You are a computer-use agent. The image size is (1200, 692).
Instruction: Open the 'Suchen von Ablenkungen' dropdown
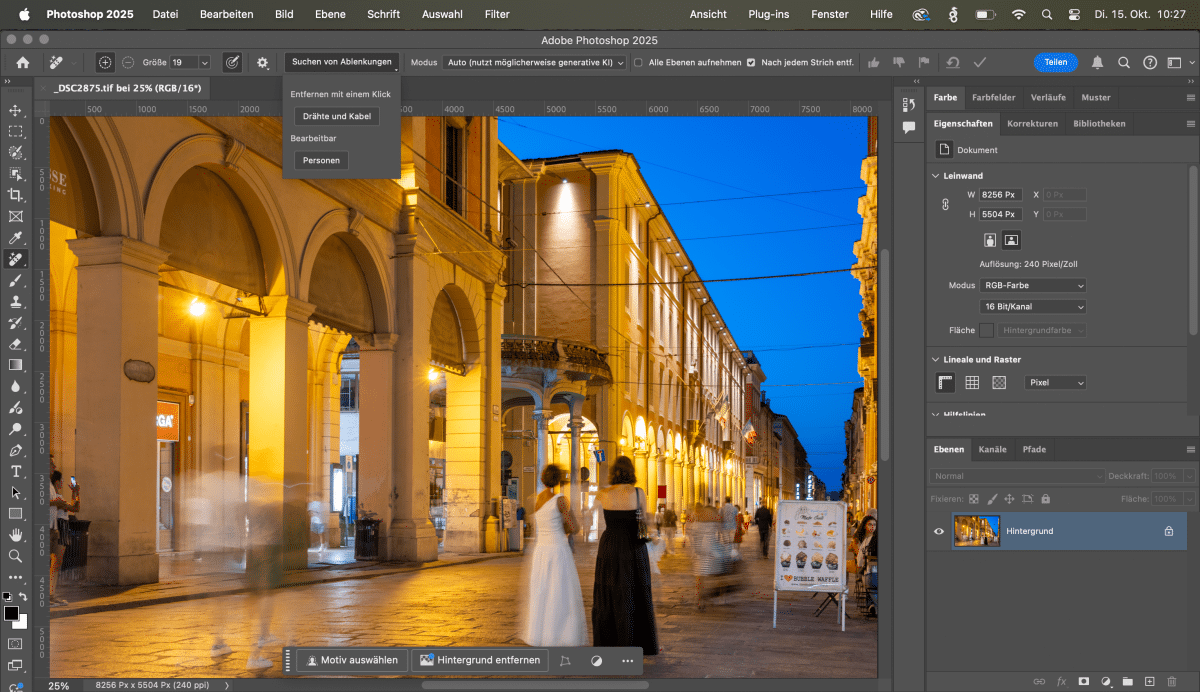342,62
